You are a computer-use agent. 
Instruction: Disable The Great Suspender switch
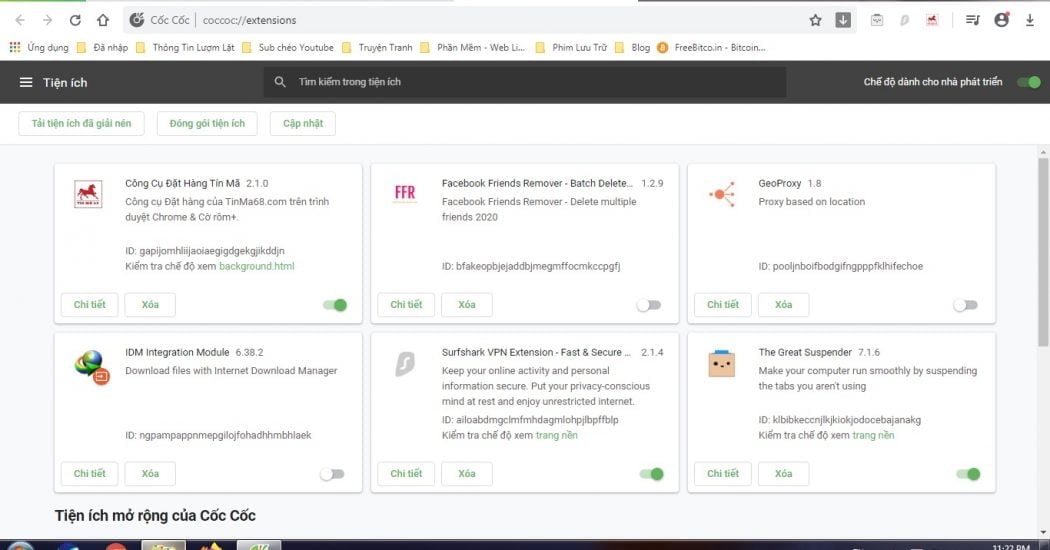coord(968,474)
